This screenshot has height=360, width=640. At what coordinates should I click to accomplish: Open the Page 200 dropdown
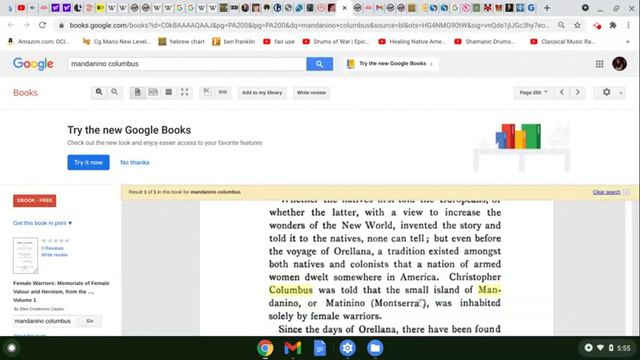click(533, 93)
